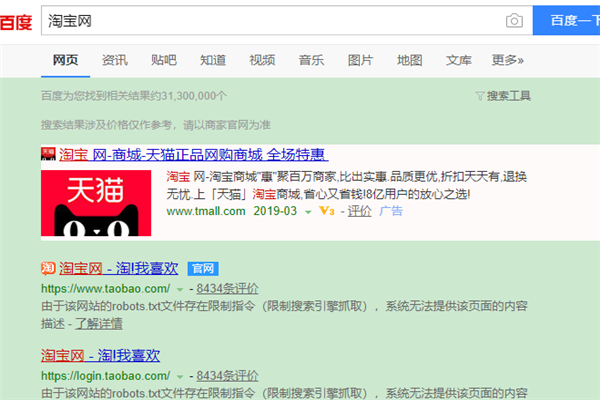Click the Tmall favicon beside ad title

48,154
